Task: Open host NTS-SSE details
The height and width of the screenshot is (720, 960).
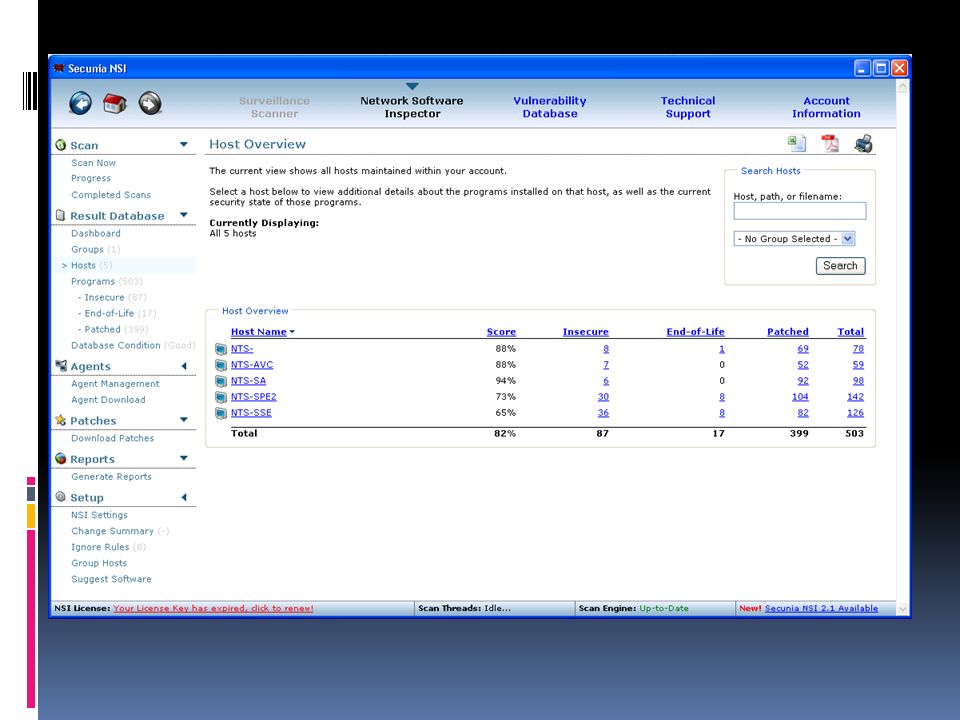Action: (251, 413)
